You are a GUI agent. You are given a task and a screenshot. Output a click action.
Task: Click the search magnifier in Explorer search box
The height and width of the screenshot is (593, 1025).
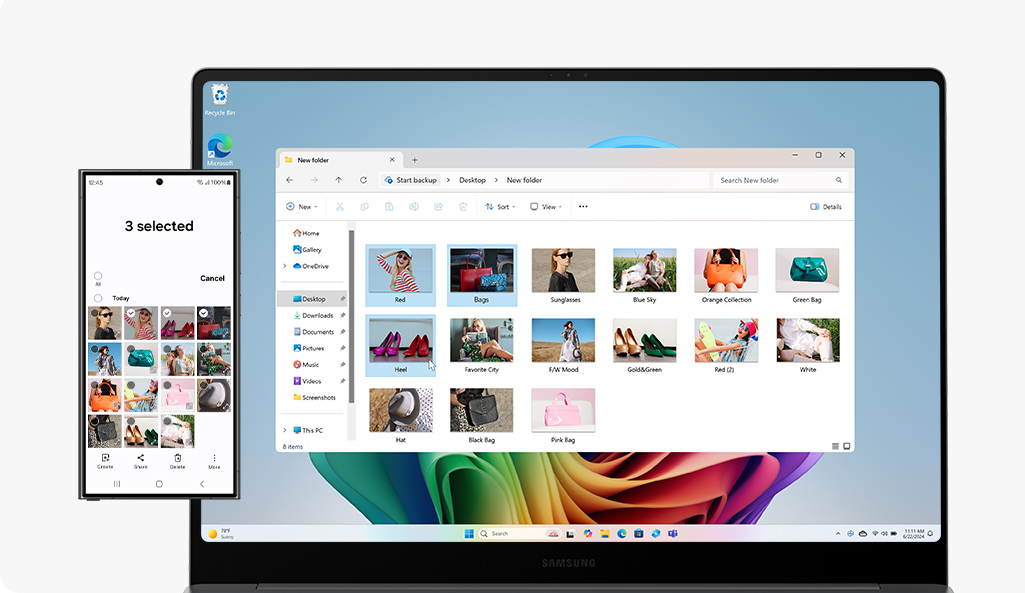[x=839, y=180]
